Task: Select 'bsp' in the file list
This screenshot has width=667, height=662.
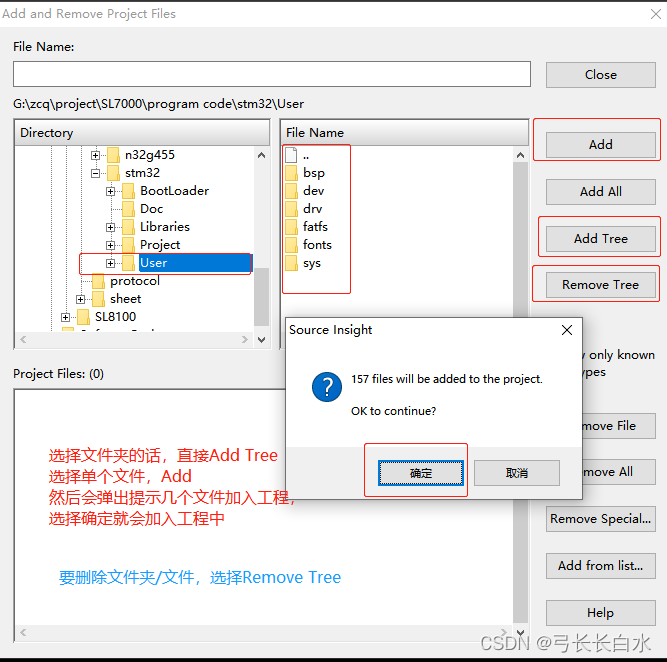Action: tap(314, 173)
